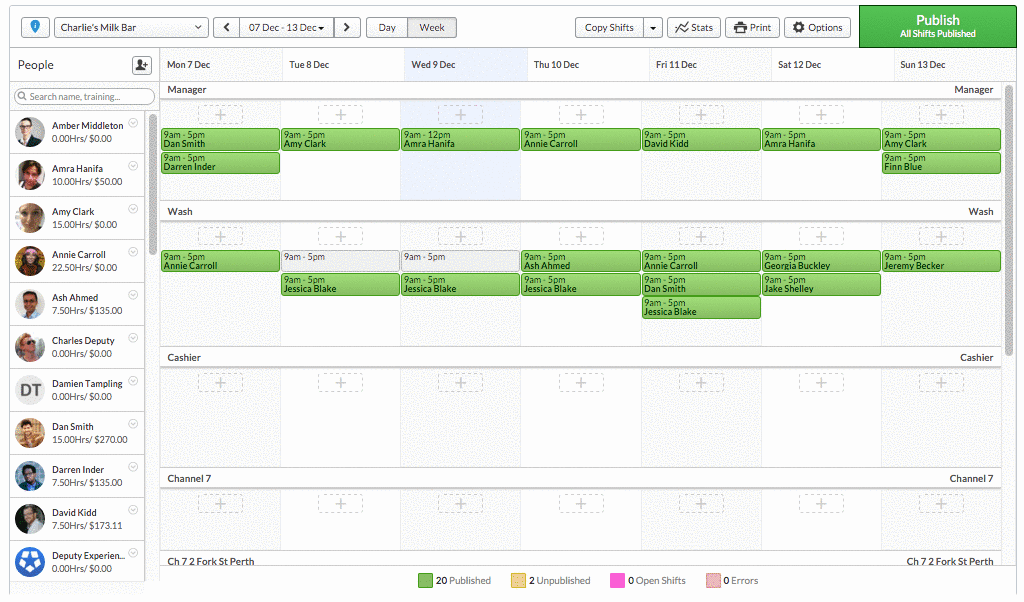This screenshot has height=602, width=1024.
Task: Switch to Week view
Action: pos(432,27)
